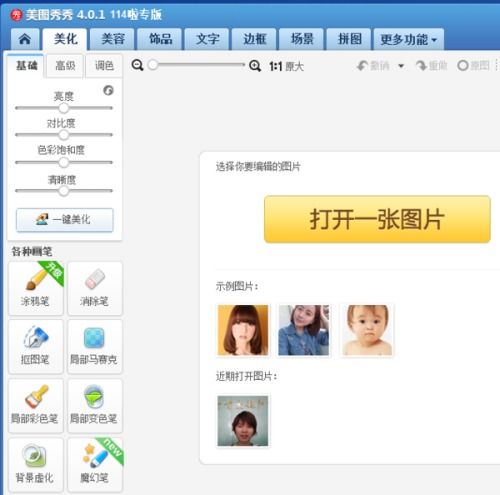Click the 1:1 原大 actual size button

point(286,66)
